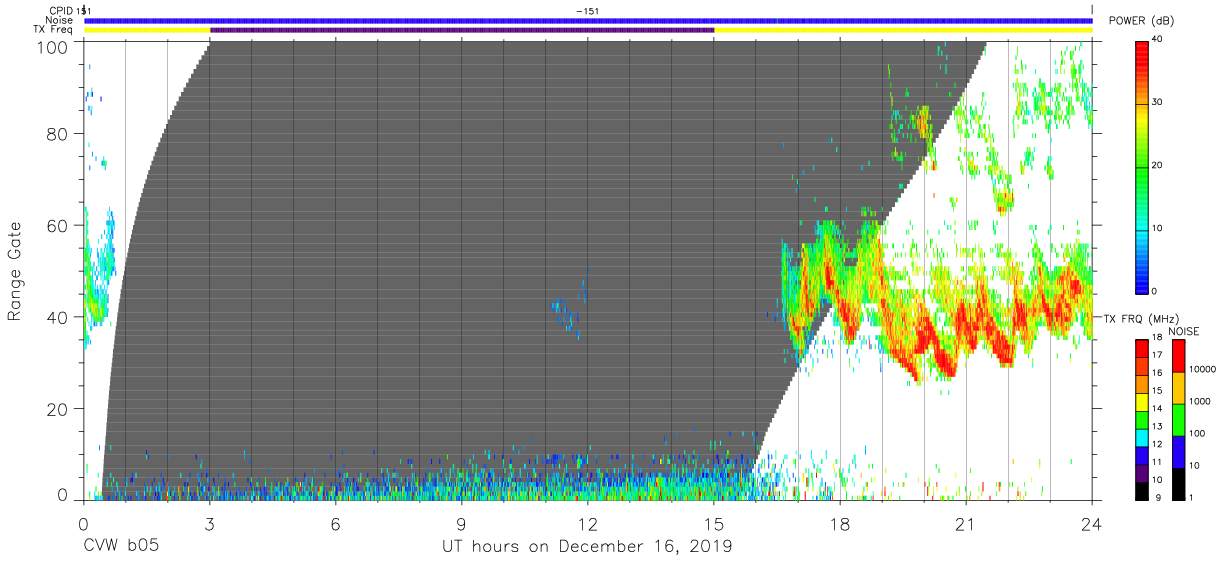Image resolution: width=1228 pixels, height=567 pixels.
Task: Click the -151 CPID value label
Action: coord(588,11)
